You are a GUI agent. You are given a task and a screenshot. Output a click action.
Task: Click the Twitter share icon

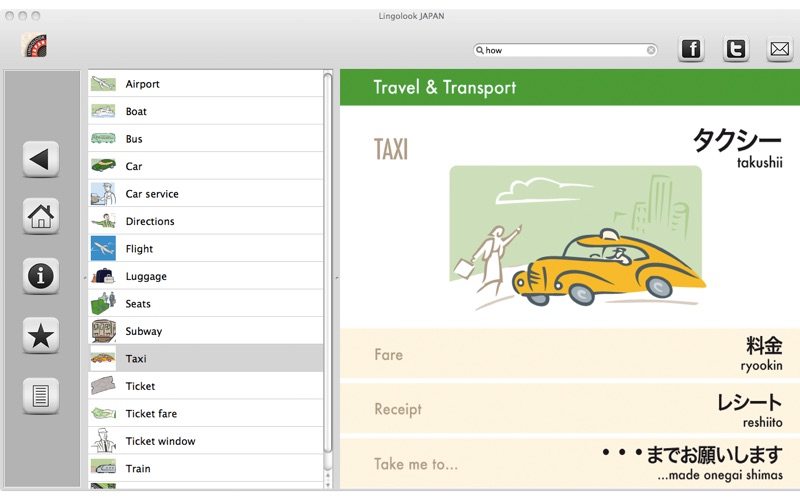[736, 48]
